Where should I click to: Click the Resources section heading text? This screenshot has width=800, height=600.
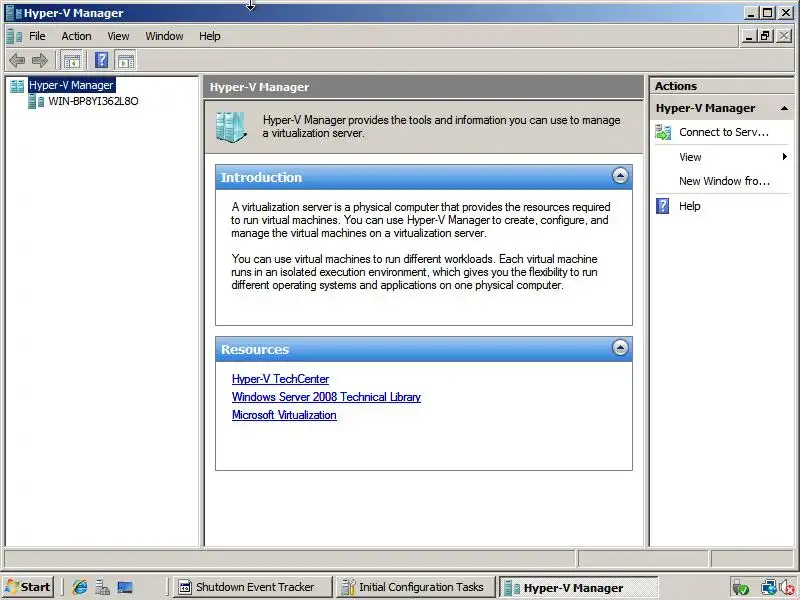[x=255, y=349]
